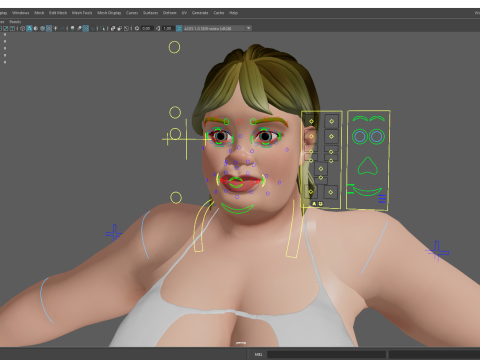Open the UV menu

(x=184, y=13)
